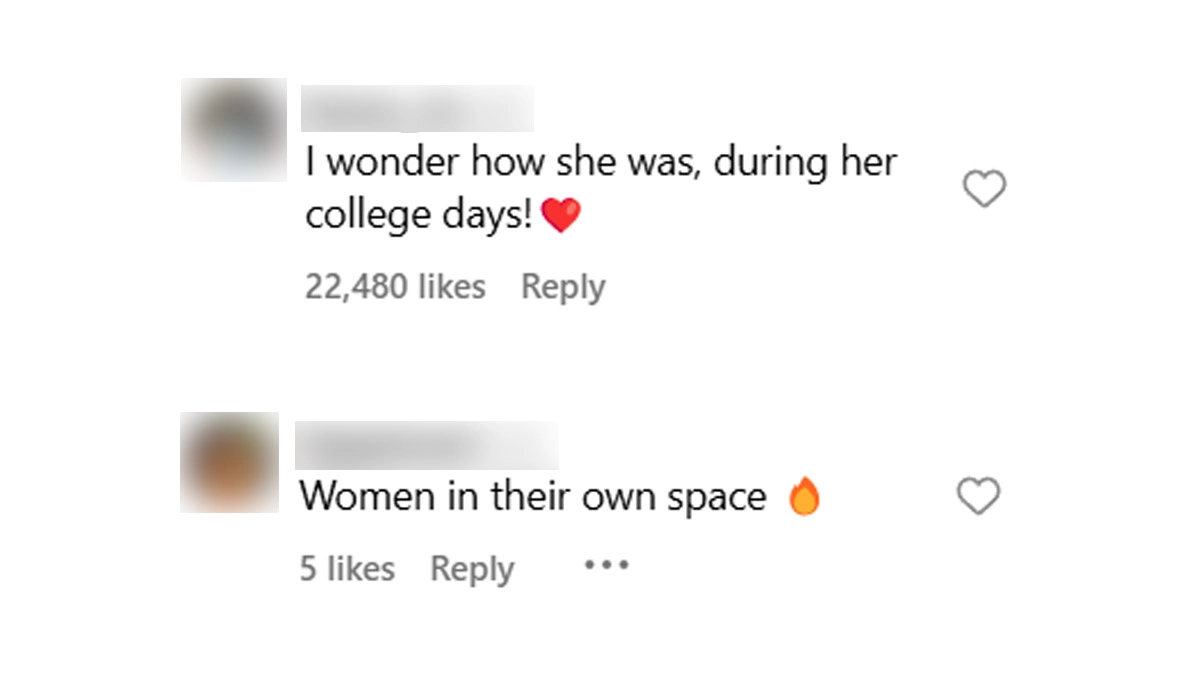This screenshot has width=1200, height=675.
Task: Reply to the 'college days' comment
Action: click(563, 287)
